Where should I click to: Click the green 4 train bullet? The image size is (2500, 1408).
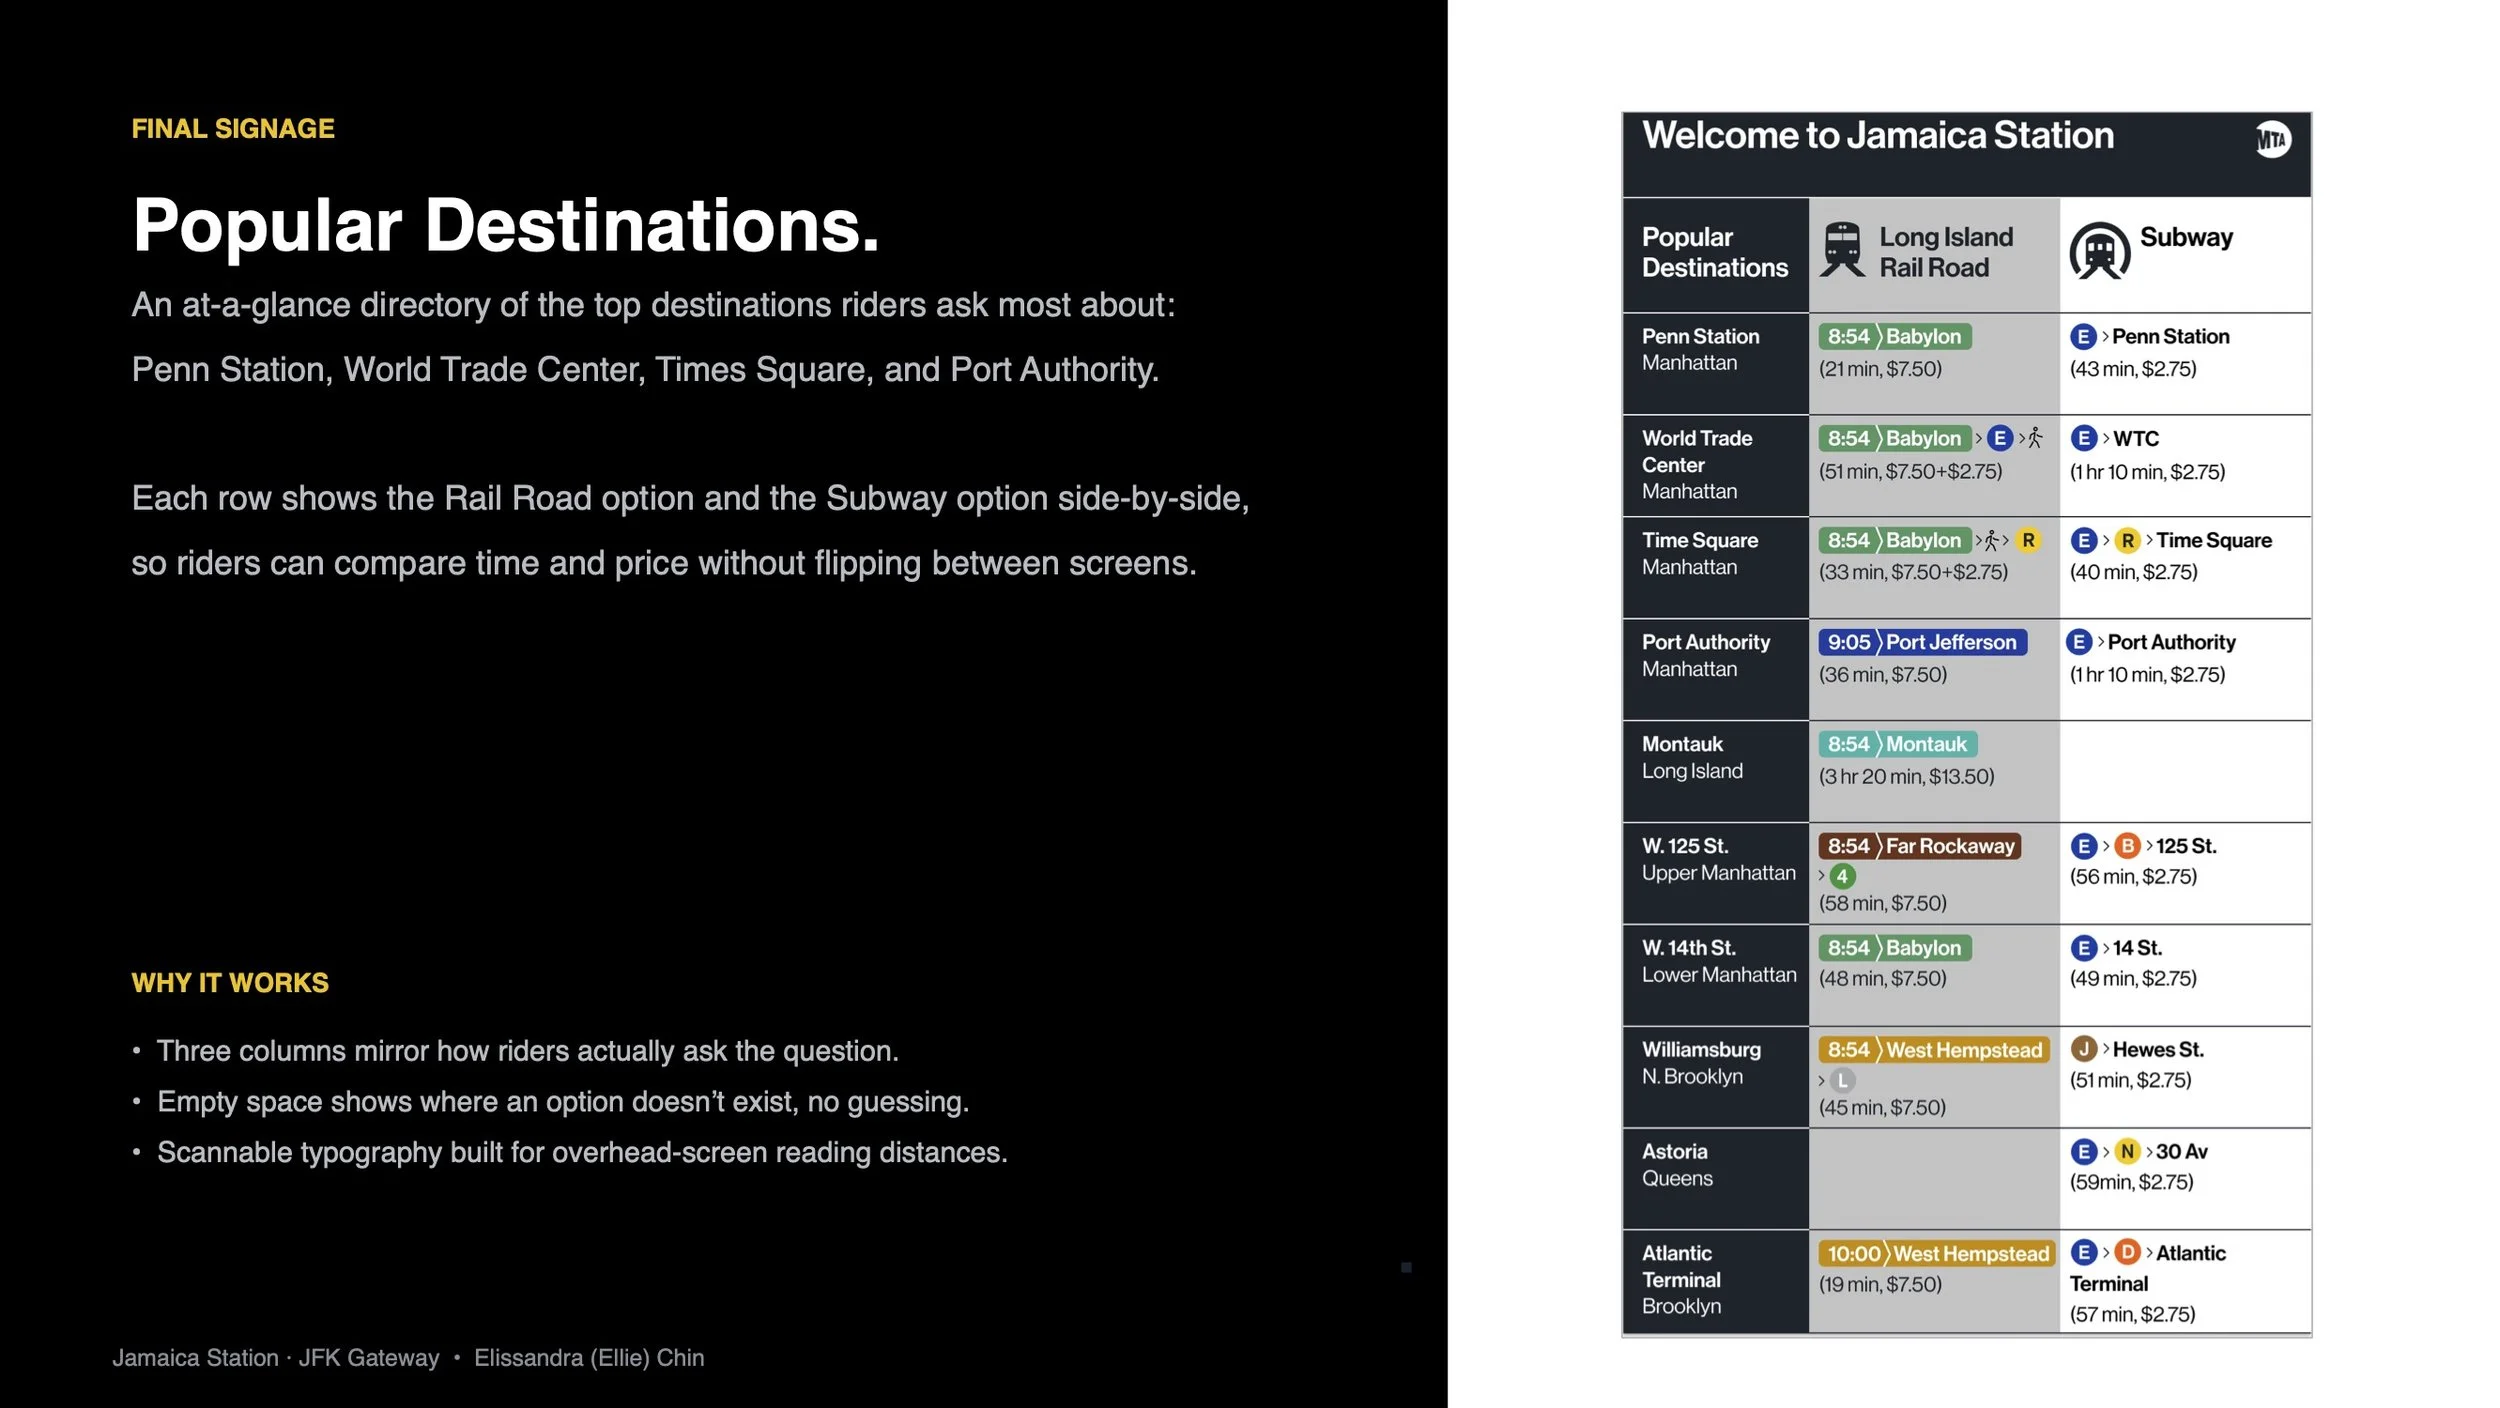tap(1842, 876)
